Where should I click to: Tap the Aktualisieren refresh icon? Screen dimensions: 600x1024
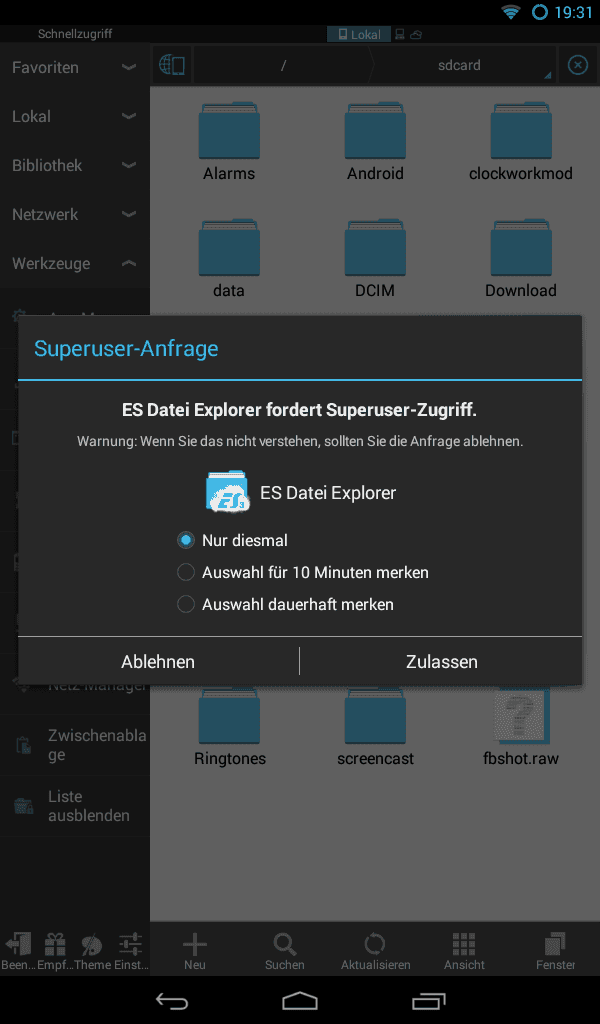pyautogui.click(x=375, y=944)
